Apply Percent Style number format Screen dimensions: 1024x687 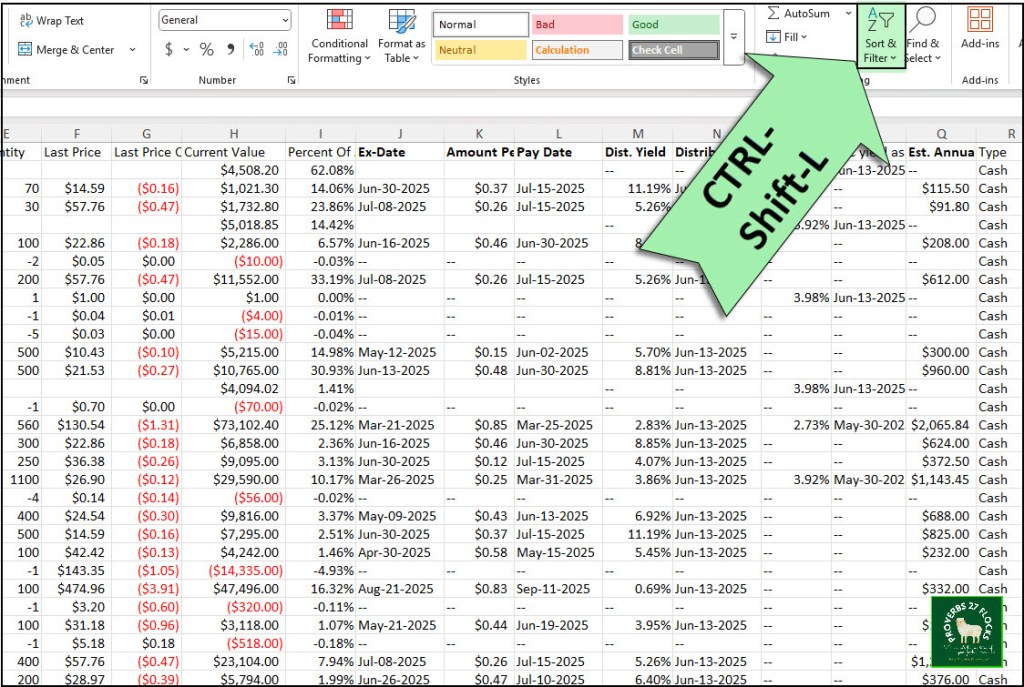click(x=206, y=50)
